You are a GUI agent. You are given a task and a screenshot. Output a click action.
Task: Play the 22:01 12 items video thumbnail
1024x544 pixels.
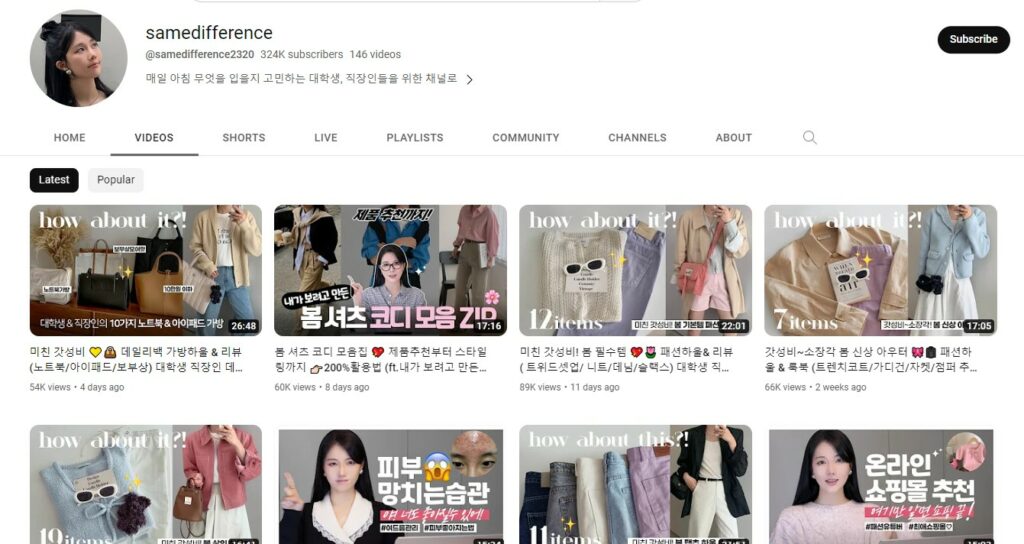(x=635, y=270)
